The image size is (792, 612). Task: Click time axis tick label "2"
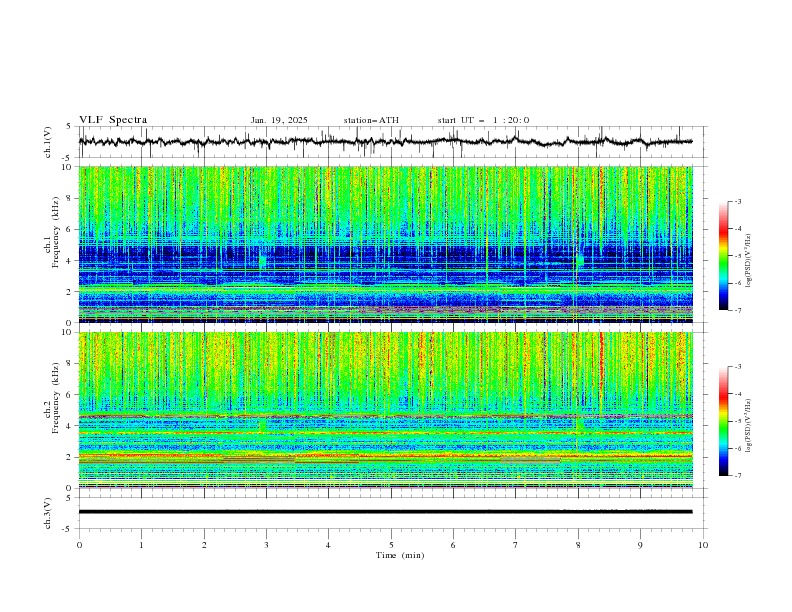click(x=204, y=545)
